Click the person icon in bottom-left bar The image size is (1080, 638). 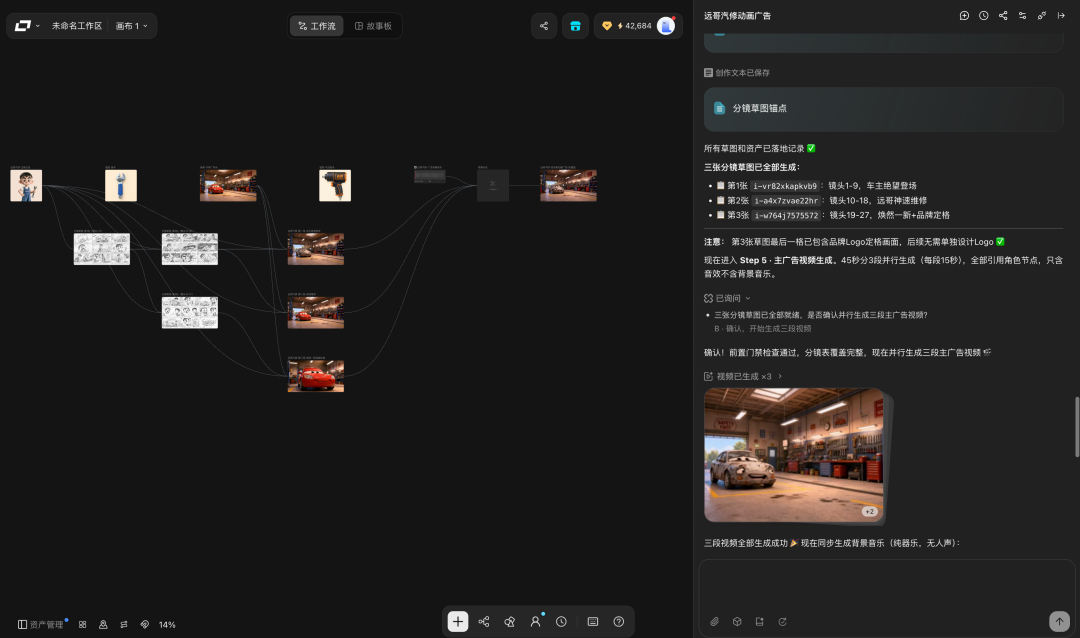pyautogui.click(x=103, y=624)
